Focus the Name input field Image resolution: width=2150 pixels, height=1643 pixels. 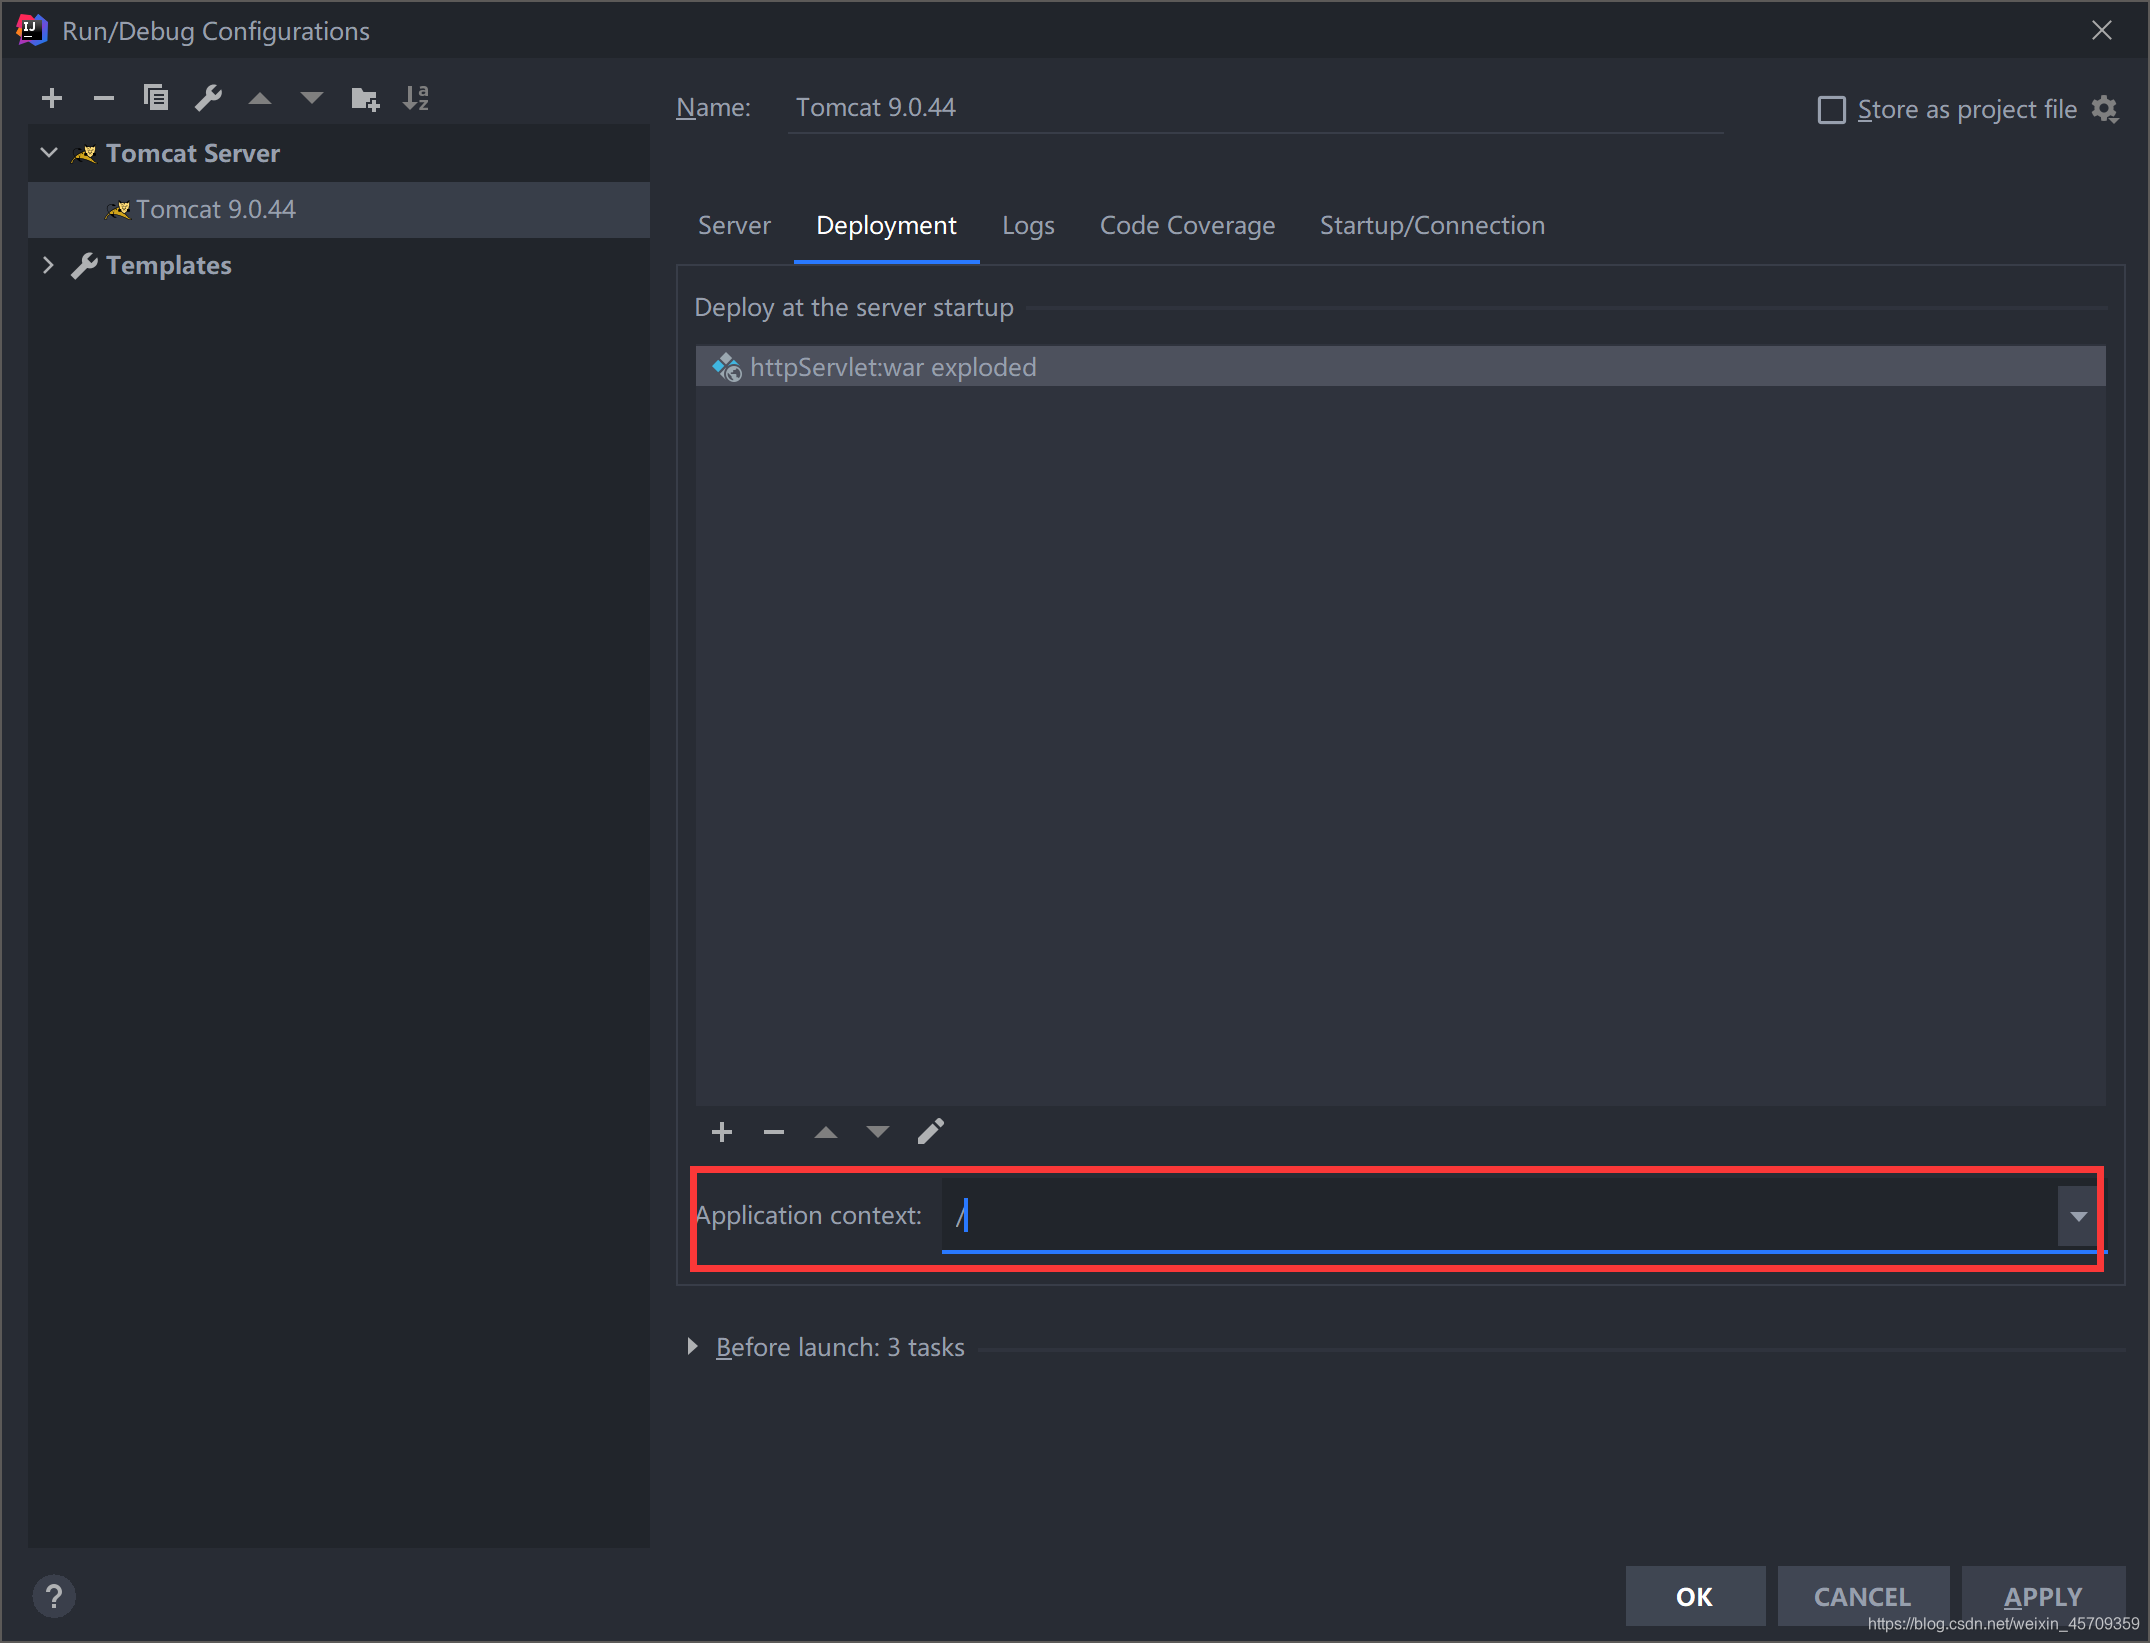(1255, 108)
